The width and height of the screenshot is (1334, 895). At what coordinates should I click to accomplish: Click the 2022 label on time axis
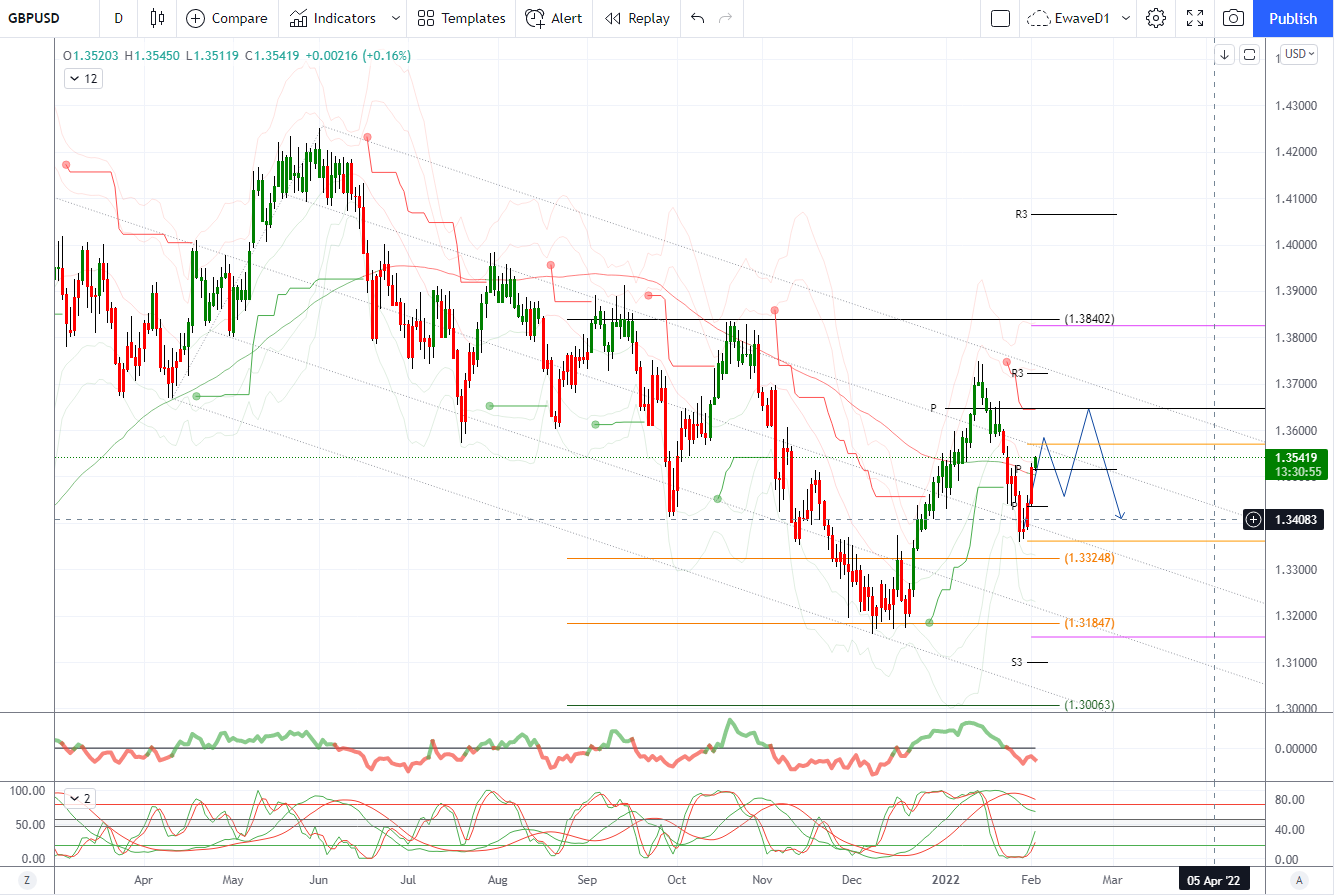click(946, 880)
